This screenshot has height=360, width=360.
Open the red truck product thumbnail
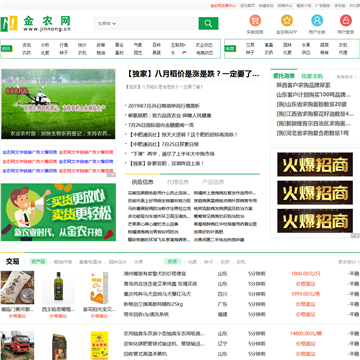(17, 345)
